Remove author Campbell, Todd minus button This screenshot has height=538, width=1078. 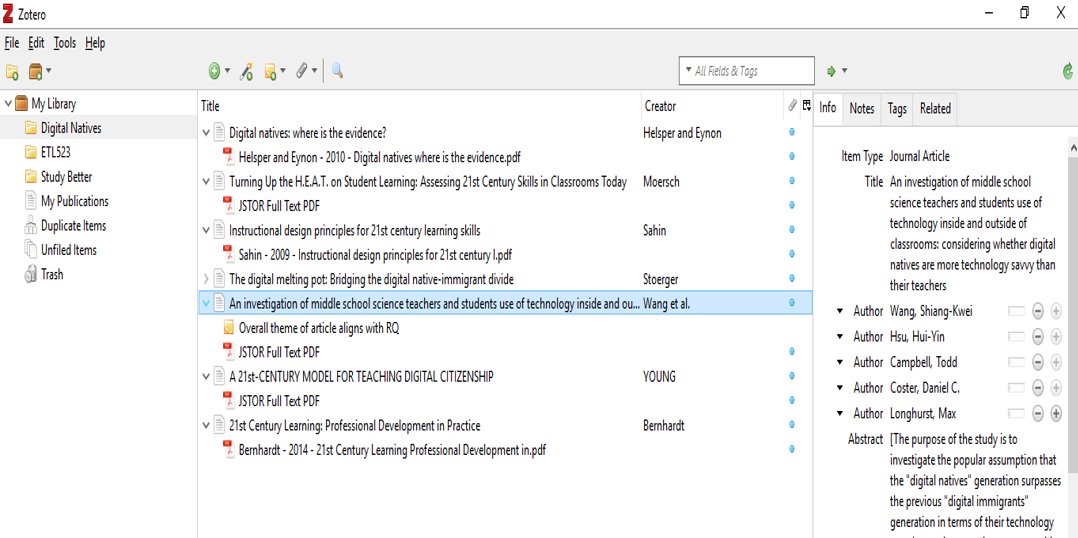tap(1037, 362)
